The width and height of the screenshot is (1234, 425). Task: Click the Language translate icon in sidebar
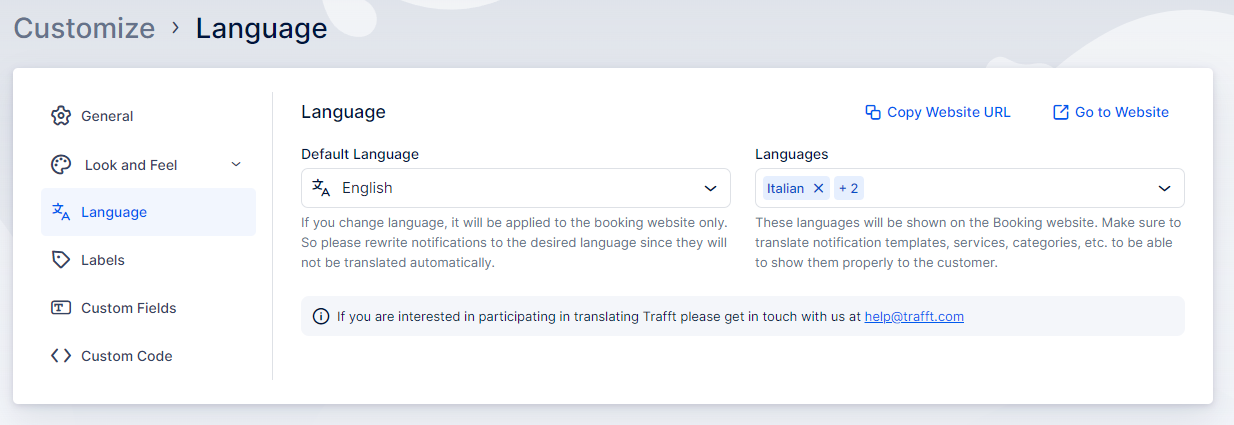click(61, 212)
